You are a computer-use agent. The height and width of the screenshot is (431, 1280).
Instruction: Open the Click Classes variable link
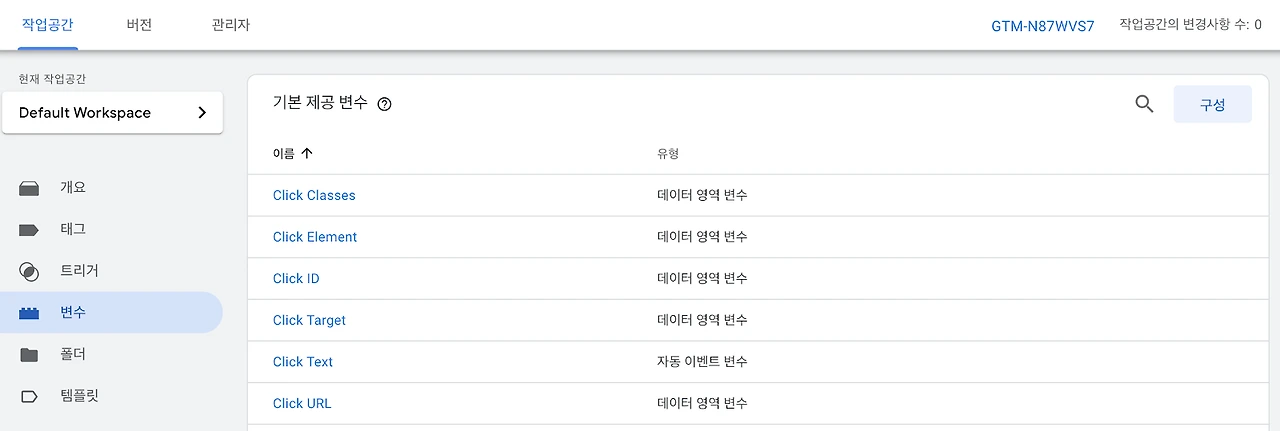click(x=314, y=196)
